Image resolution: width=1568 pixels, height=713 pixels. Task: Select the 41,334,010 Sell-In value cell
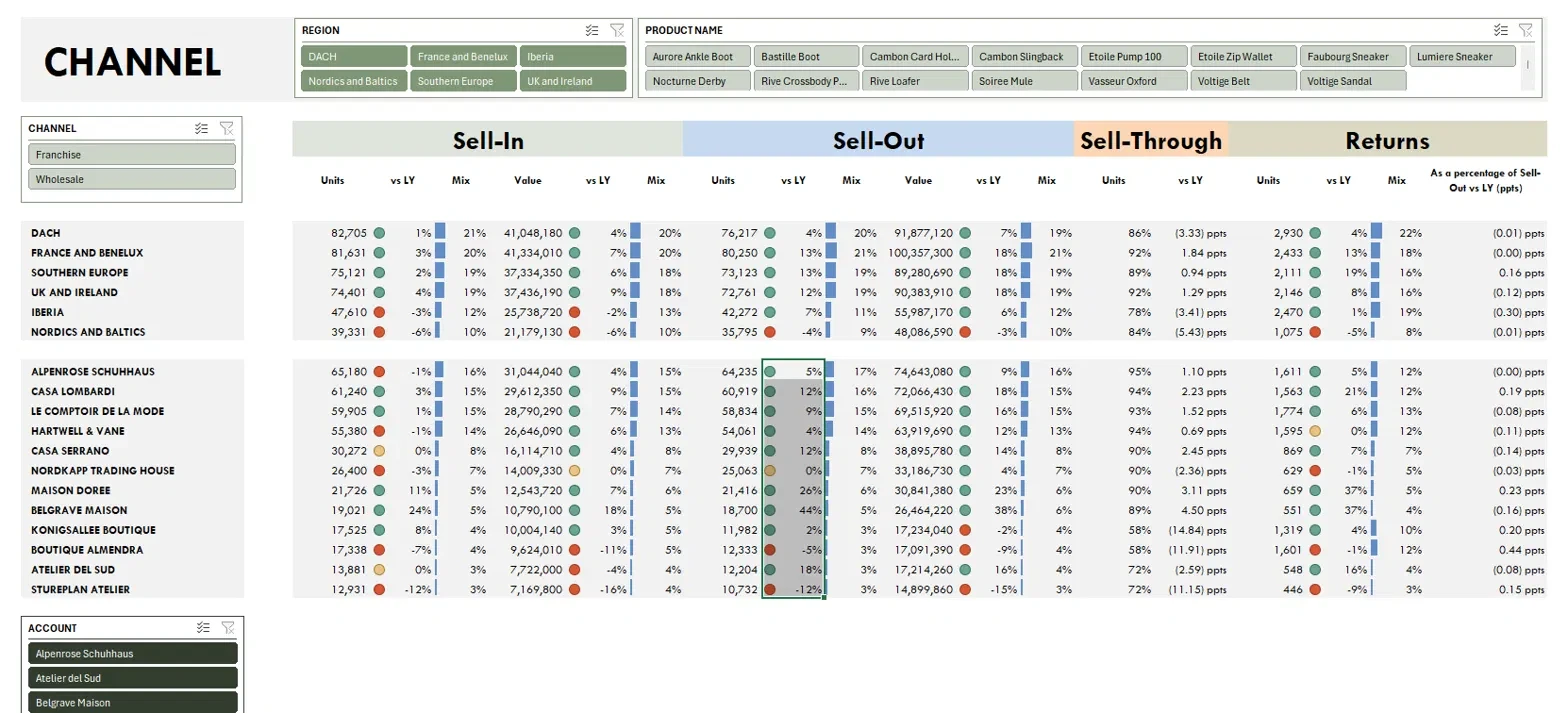click(533, 253)
